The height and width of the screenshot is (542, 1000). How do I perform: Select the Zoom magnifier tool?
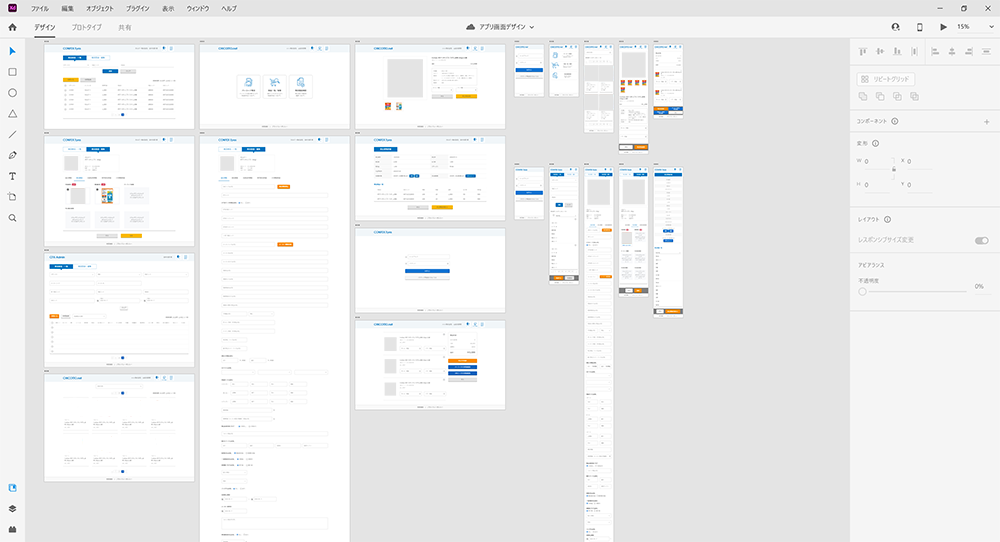point(12,218)
